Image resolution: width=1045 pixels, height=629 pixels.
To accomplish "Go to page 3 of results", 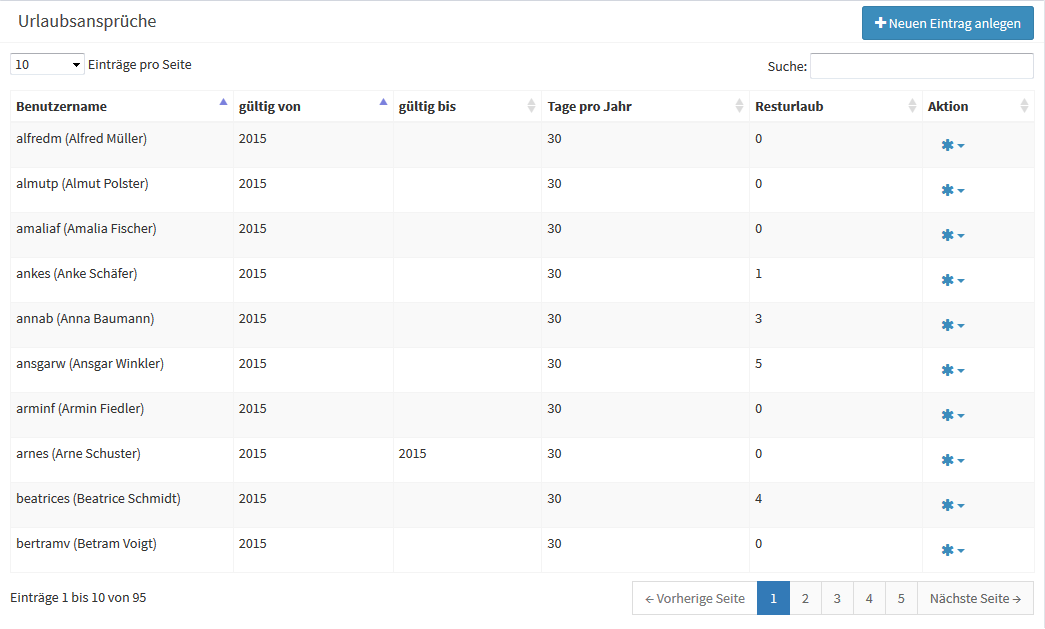I will pyautogui.click(x=837, y=599).
